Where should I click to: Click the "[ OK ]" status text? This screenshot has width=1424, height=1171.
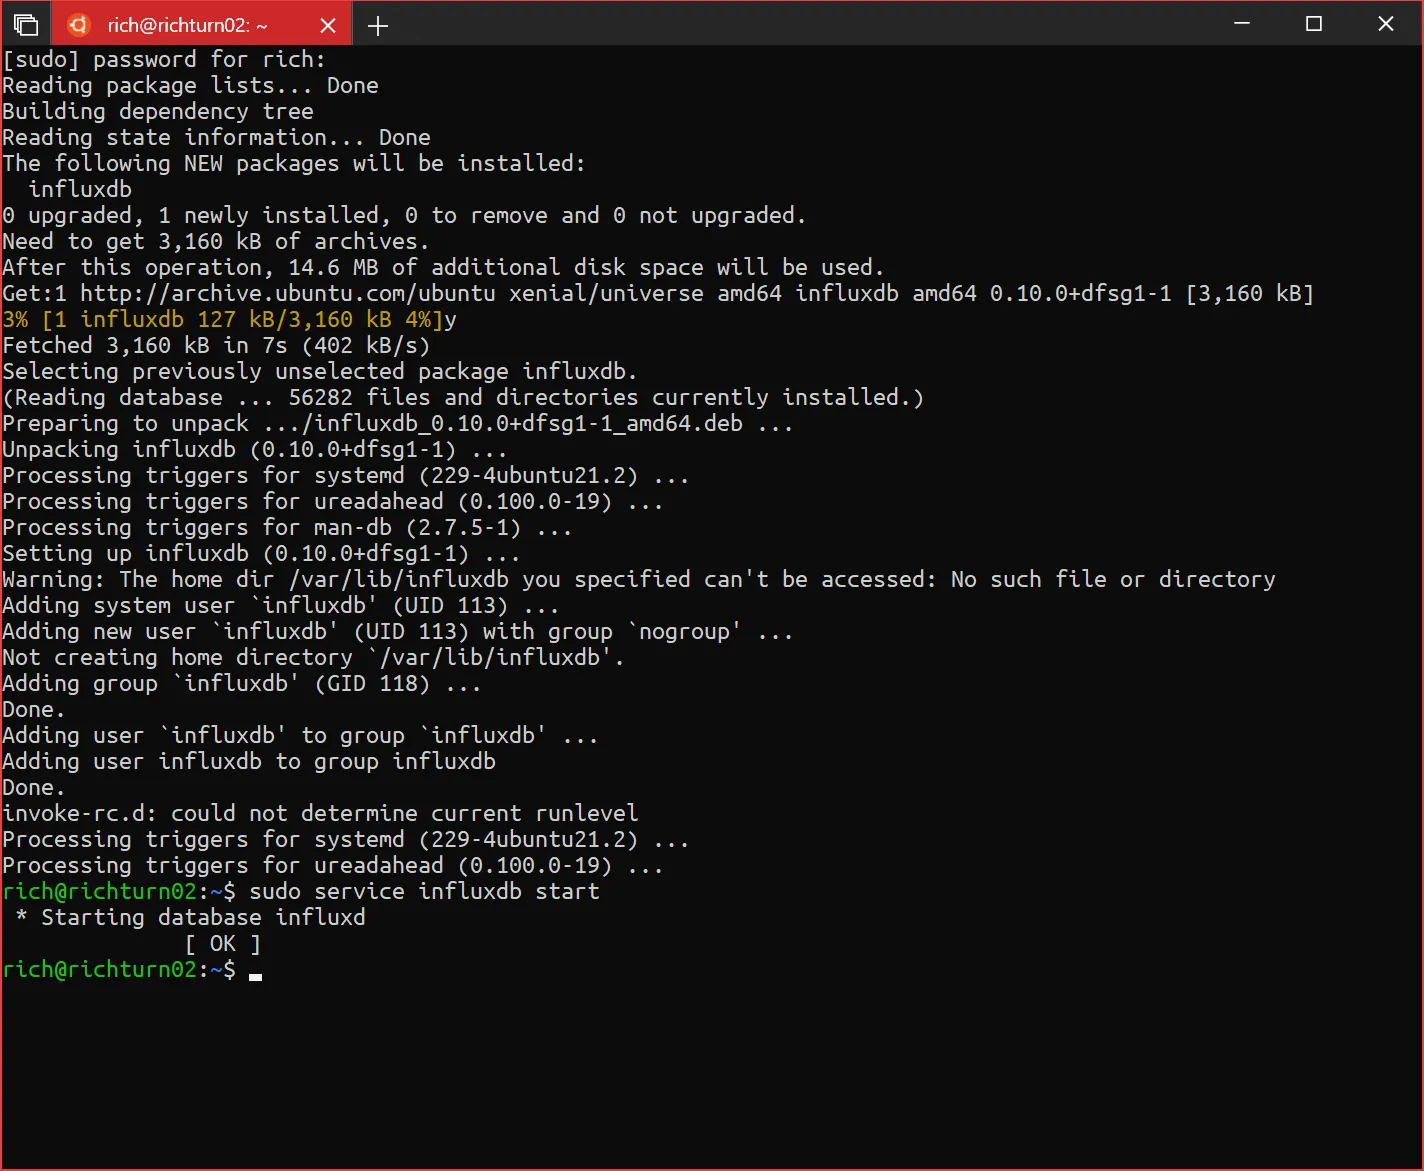tap(222, 944)
